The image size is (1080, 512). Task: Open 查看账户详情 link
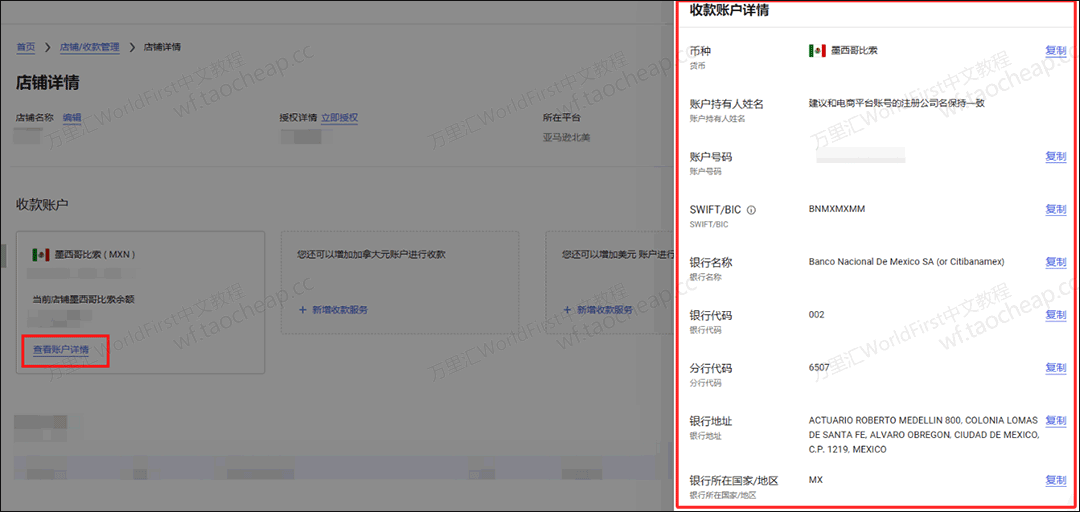[61, 349]
